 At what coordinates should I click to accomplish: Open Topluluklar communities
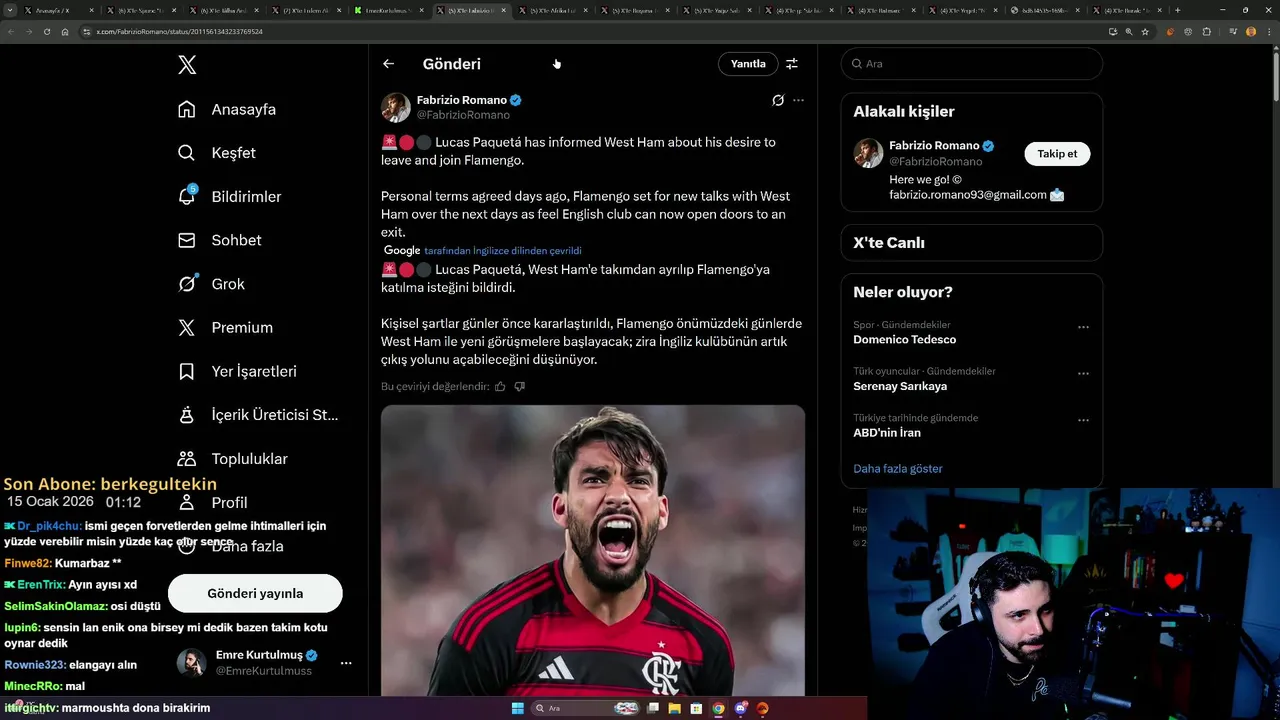point(232,459)
